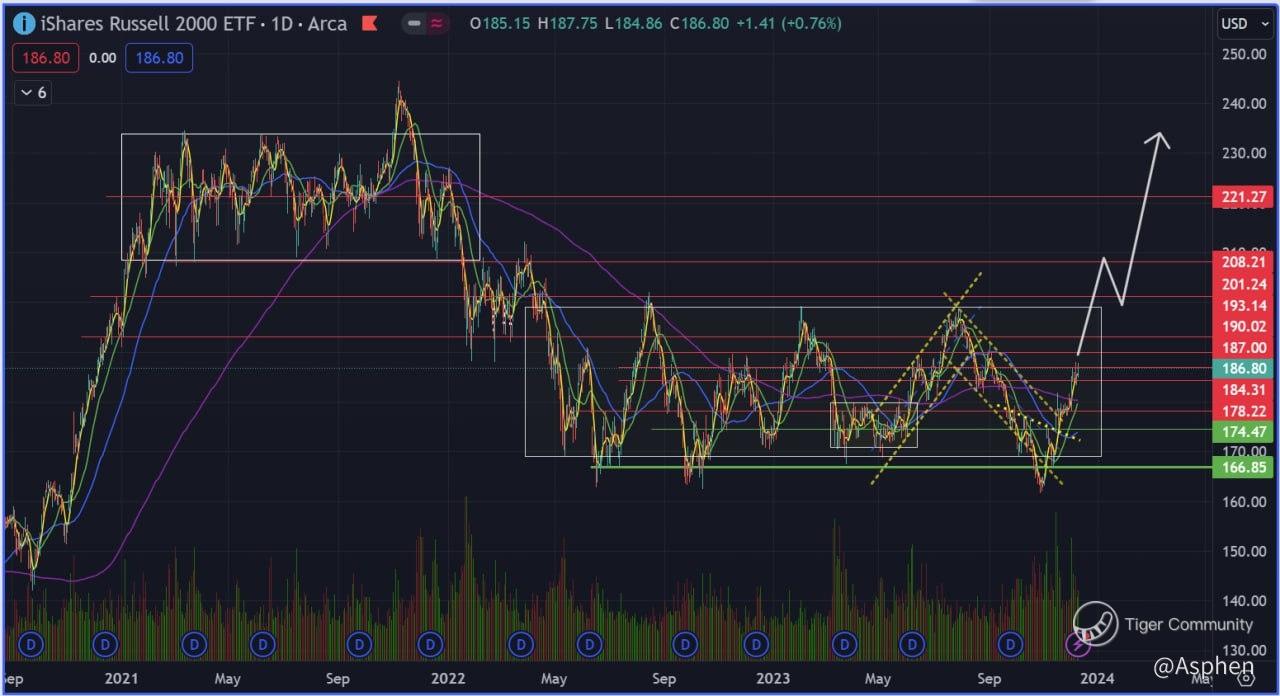Click the blue 186.80 buy price button

[159, 58]
